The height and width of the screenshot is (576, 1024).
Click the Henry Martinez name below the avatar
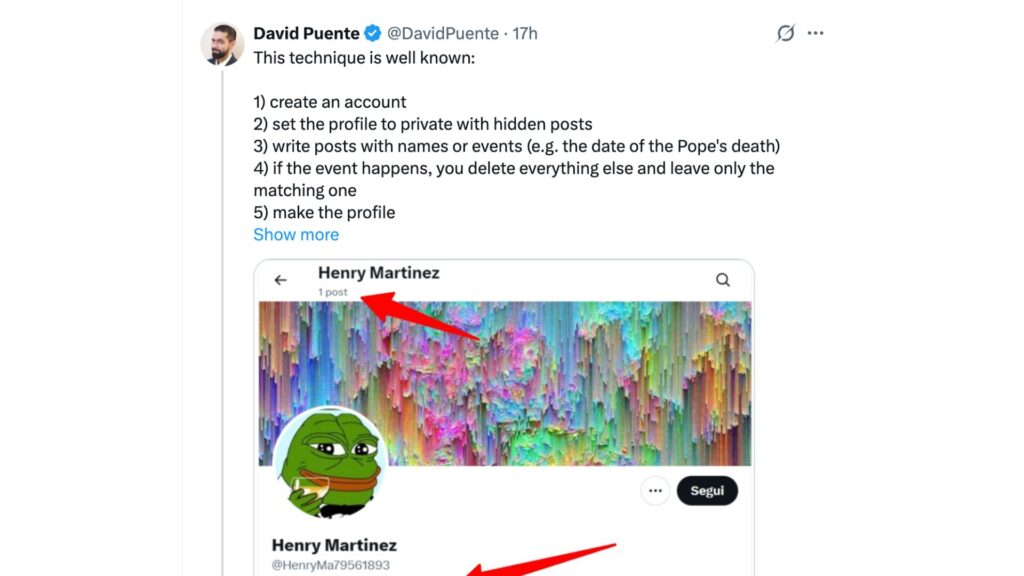[x=333, y=545]
